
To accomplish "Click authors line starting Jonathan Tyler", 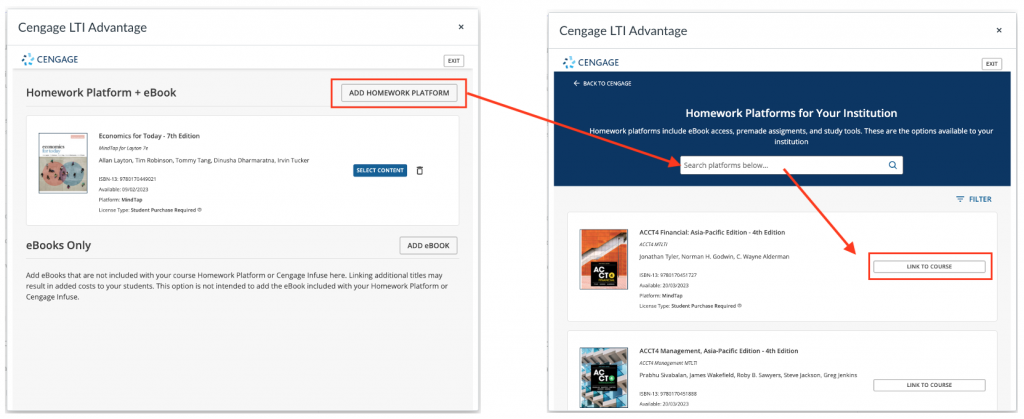I will 714,256.
